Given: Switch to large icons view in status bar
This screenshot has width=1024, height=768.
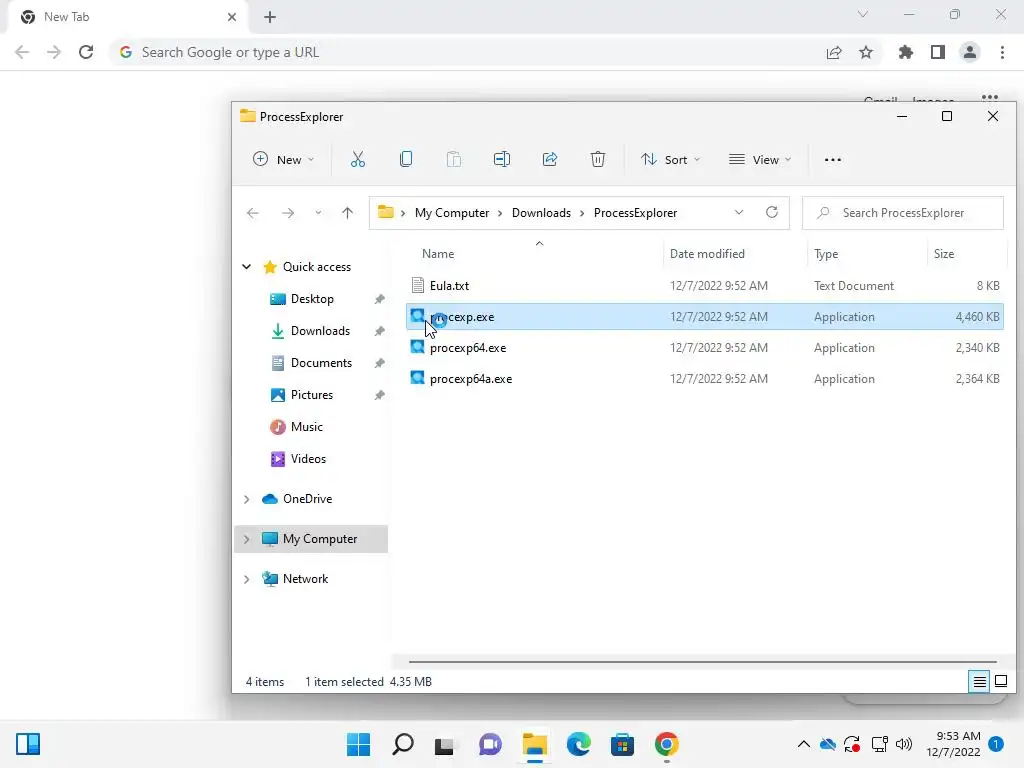Looking at the screenshot, I should pyautogui.click(x=1000, y=682).
